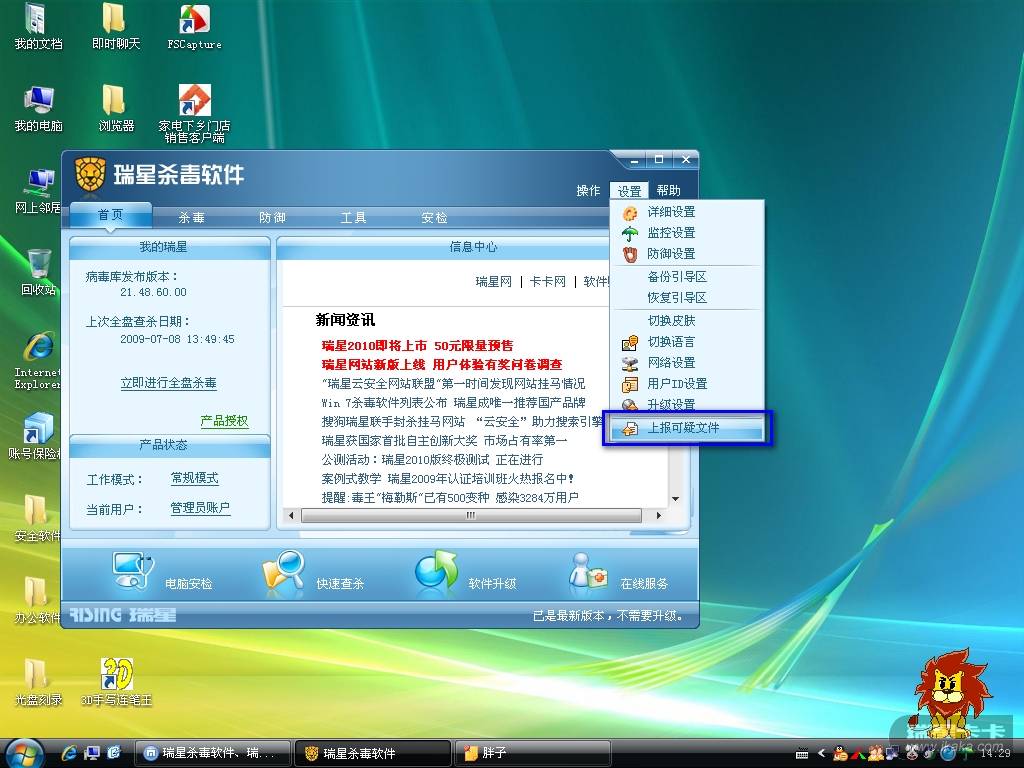Open the 产品授权 link
Image resolution: width=1024 pixels, height=768 pixels.
click(224, 421)
